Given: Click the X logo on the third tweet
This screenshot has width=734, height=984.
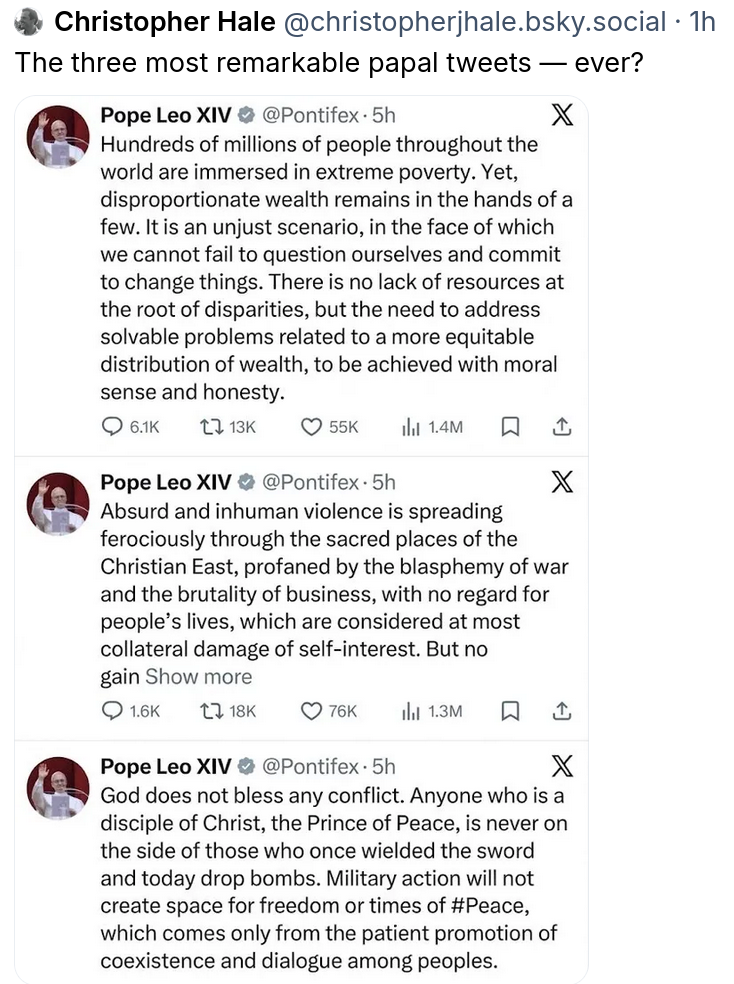Looking at the screenshot, I should click(x=563, y=767).
